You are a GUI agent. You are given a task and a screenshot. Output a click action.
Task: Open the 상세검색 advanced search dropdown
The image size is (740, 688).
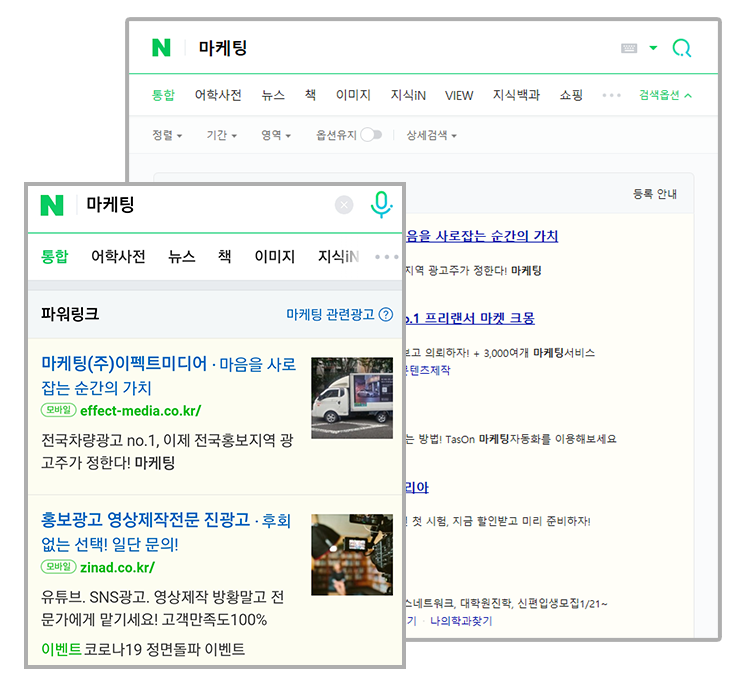[x=431, y=135]
